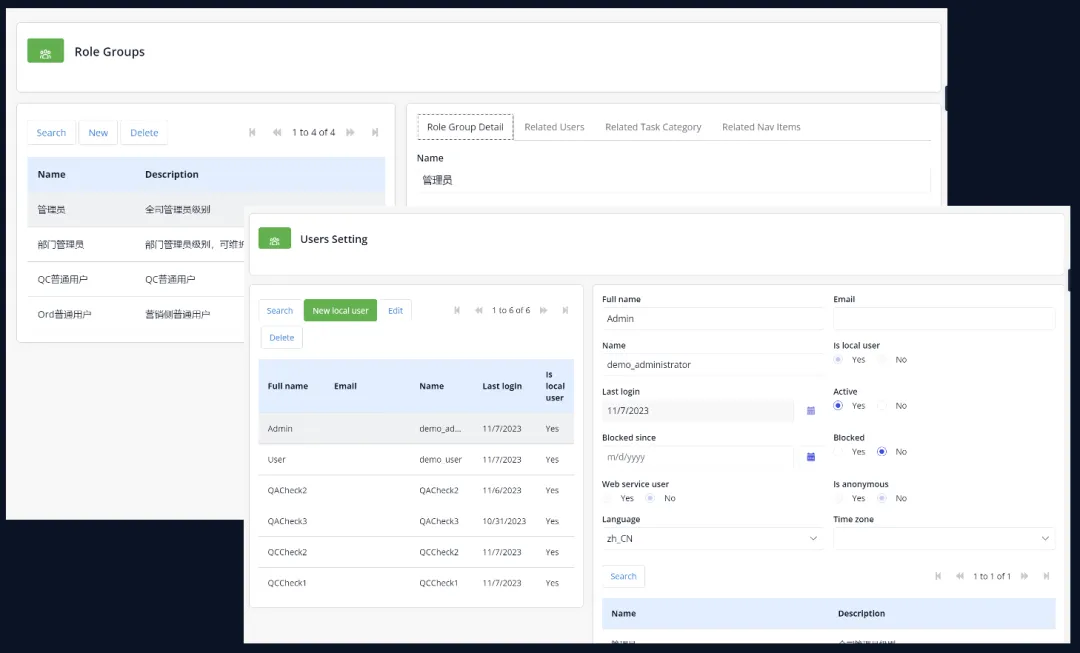This screenshot has width=1080, height=653.
Task: Click the Full name column header
Action: tap(287, 386)
